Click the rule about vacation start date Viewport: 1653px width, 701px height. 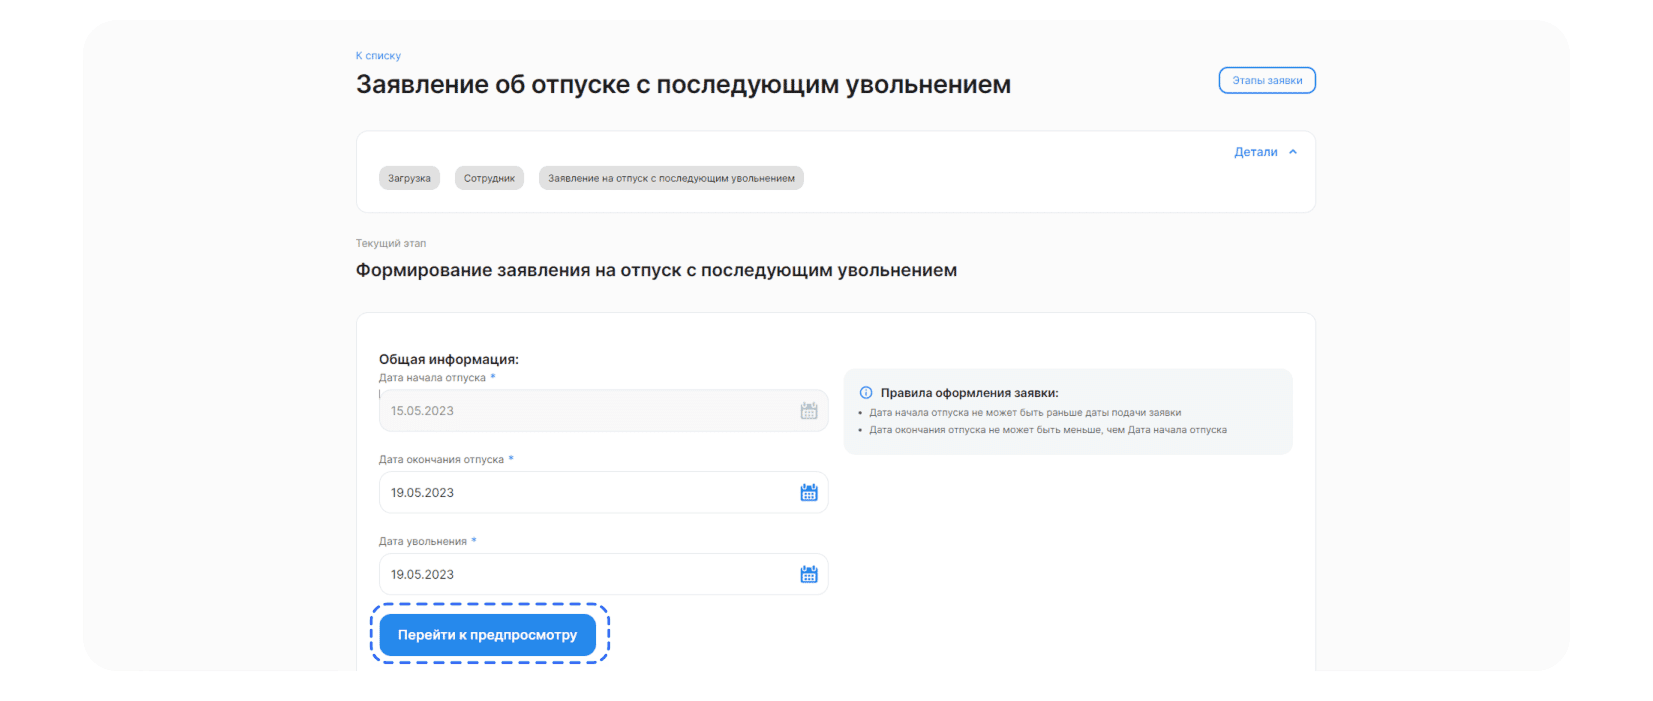[x=1024, y=413]
